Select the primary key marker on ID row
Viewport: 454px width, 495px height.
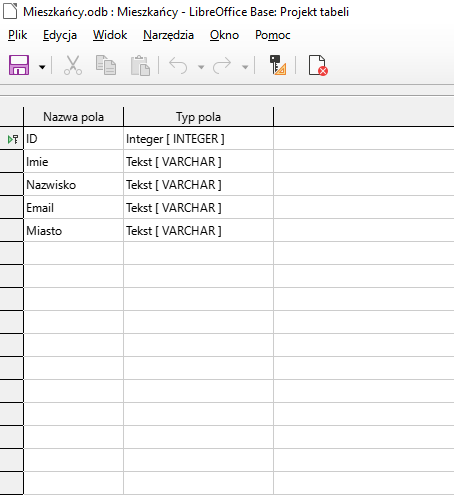(x=12, y=139)
